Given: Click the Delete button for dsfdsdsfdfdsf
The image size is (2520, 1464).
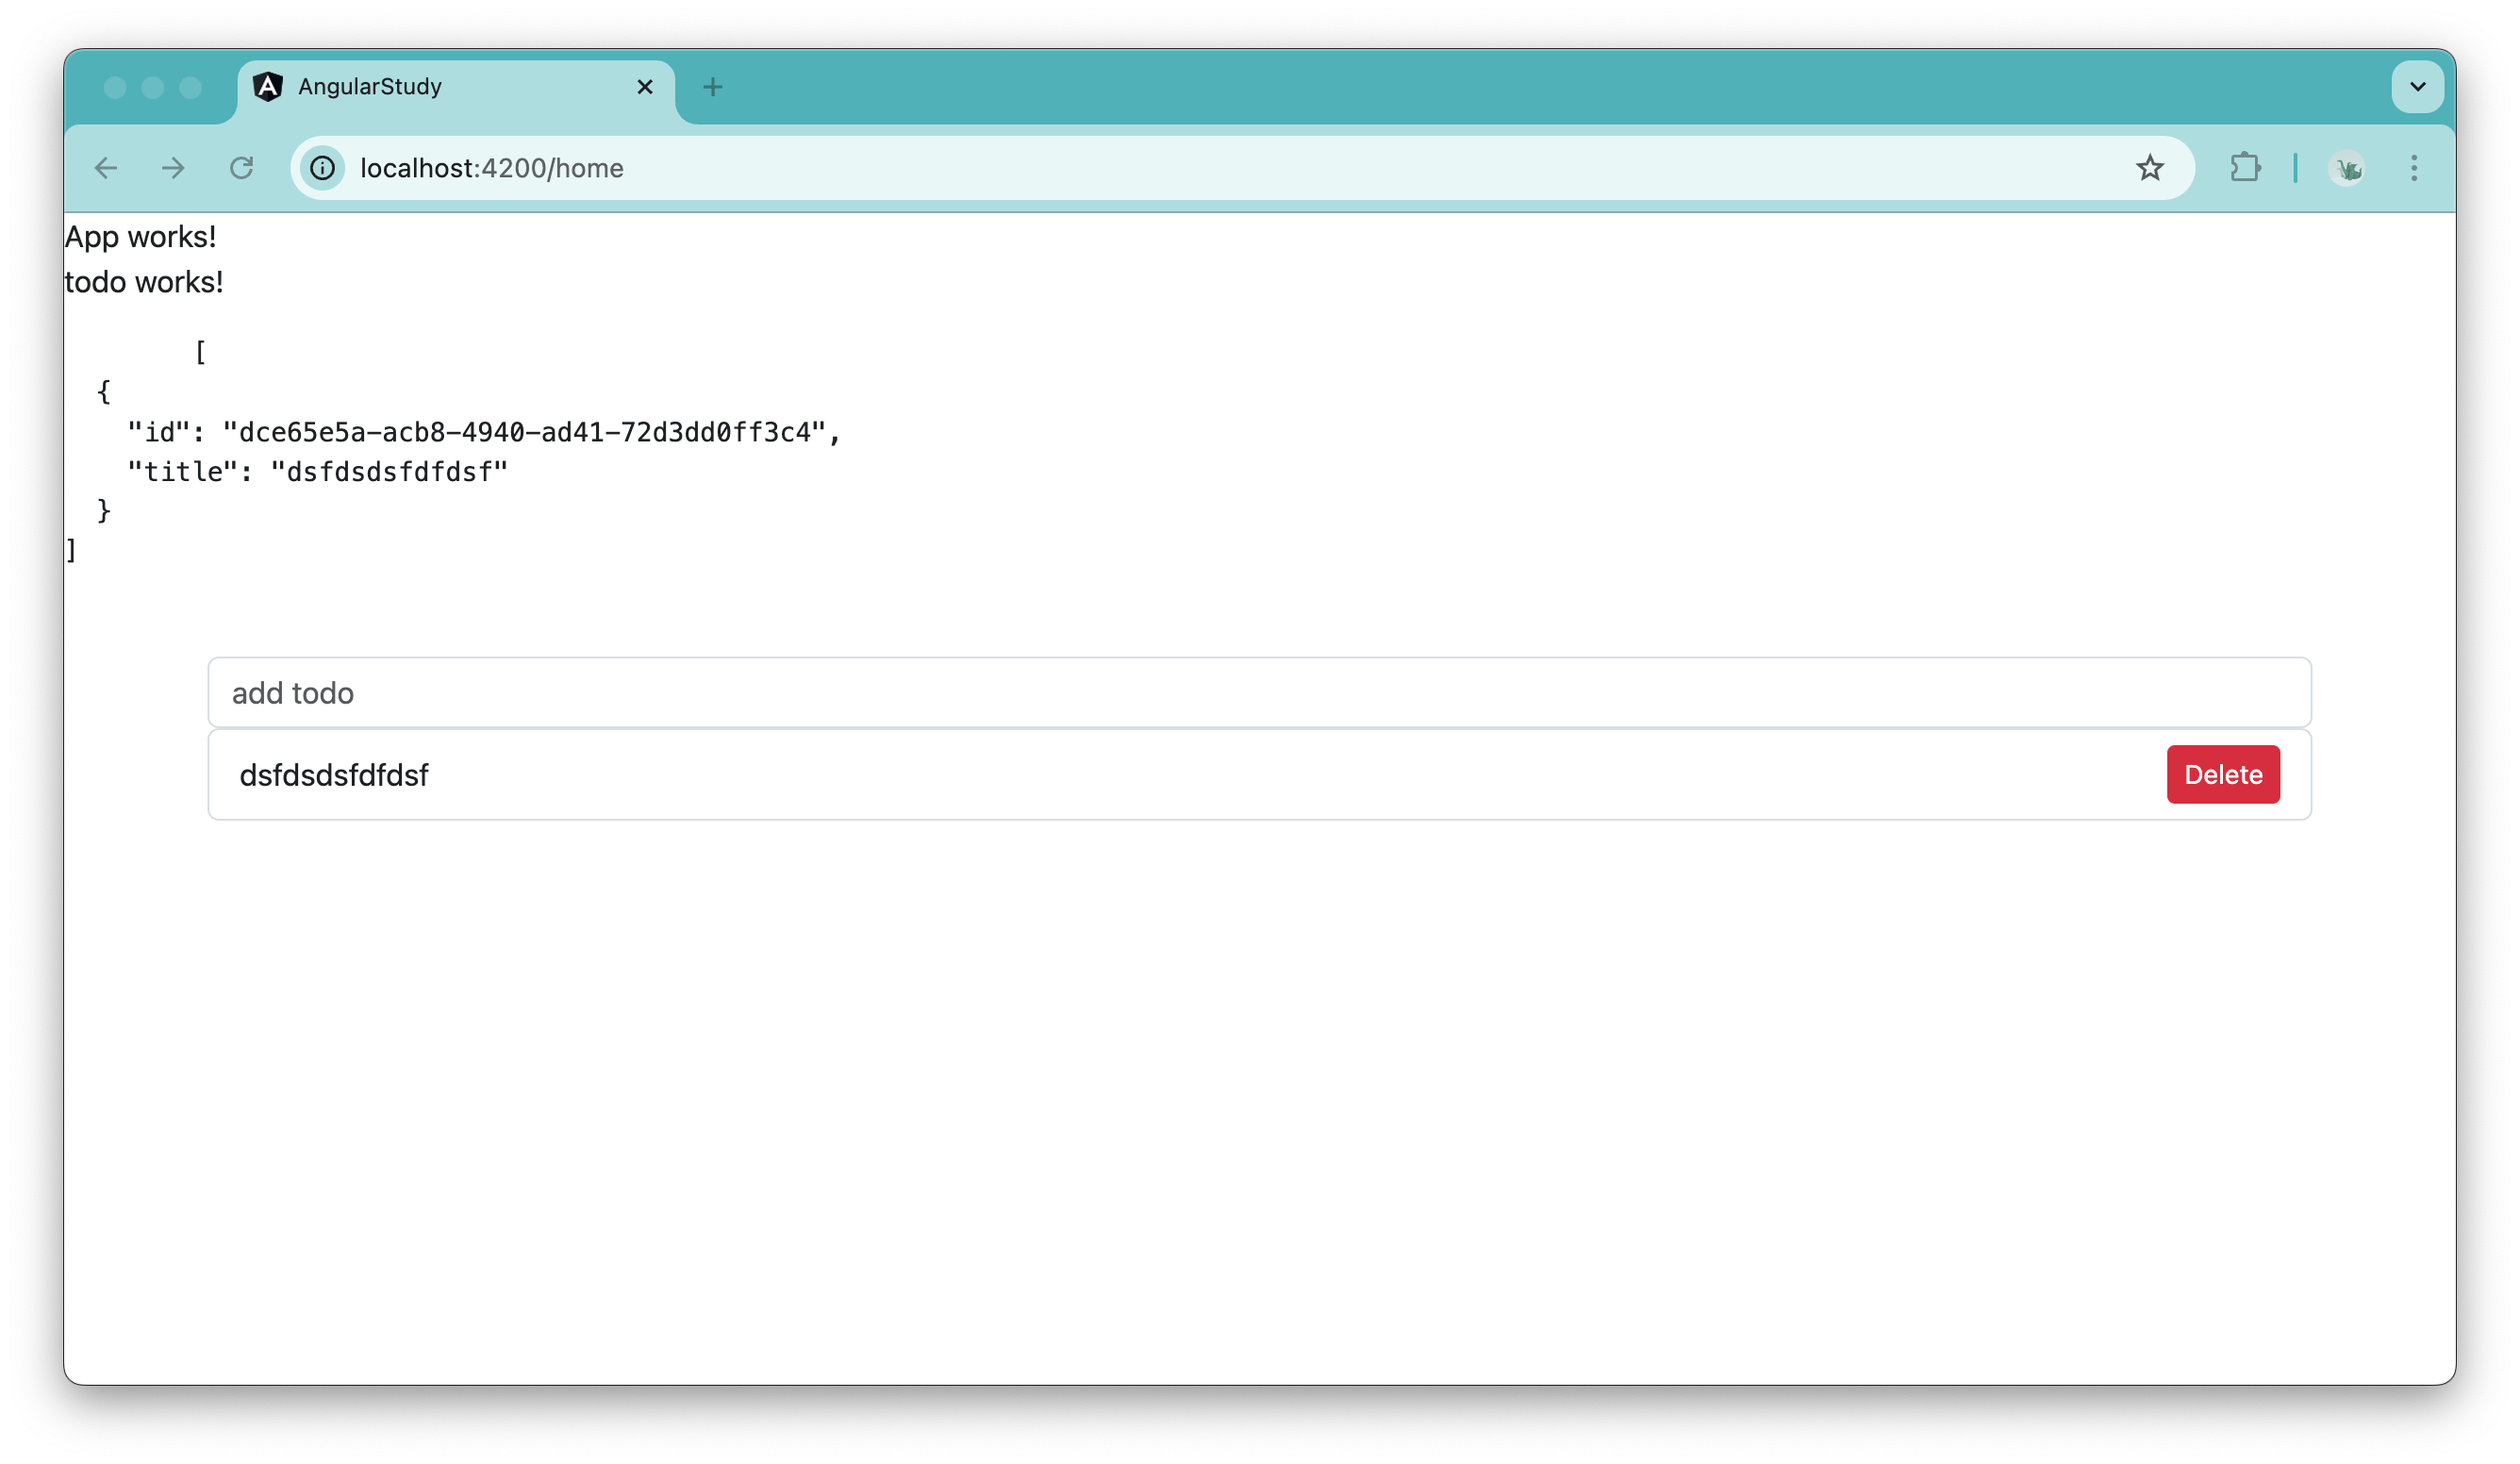Looking at the screenshot, I should [x=2222, y=774].
